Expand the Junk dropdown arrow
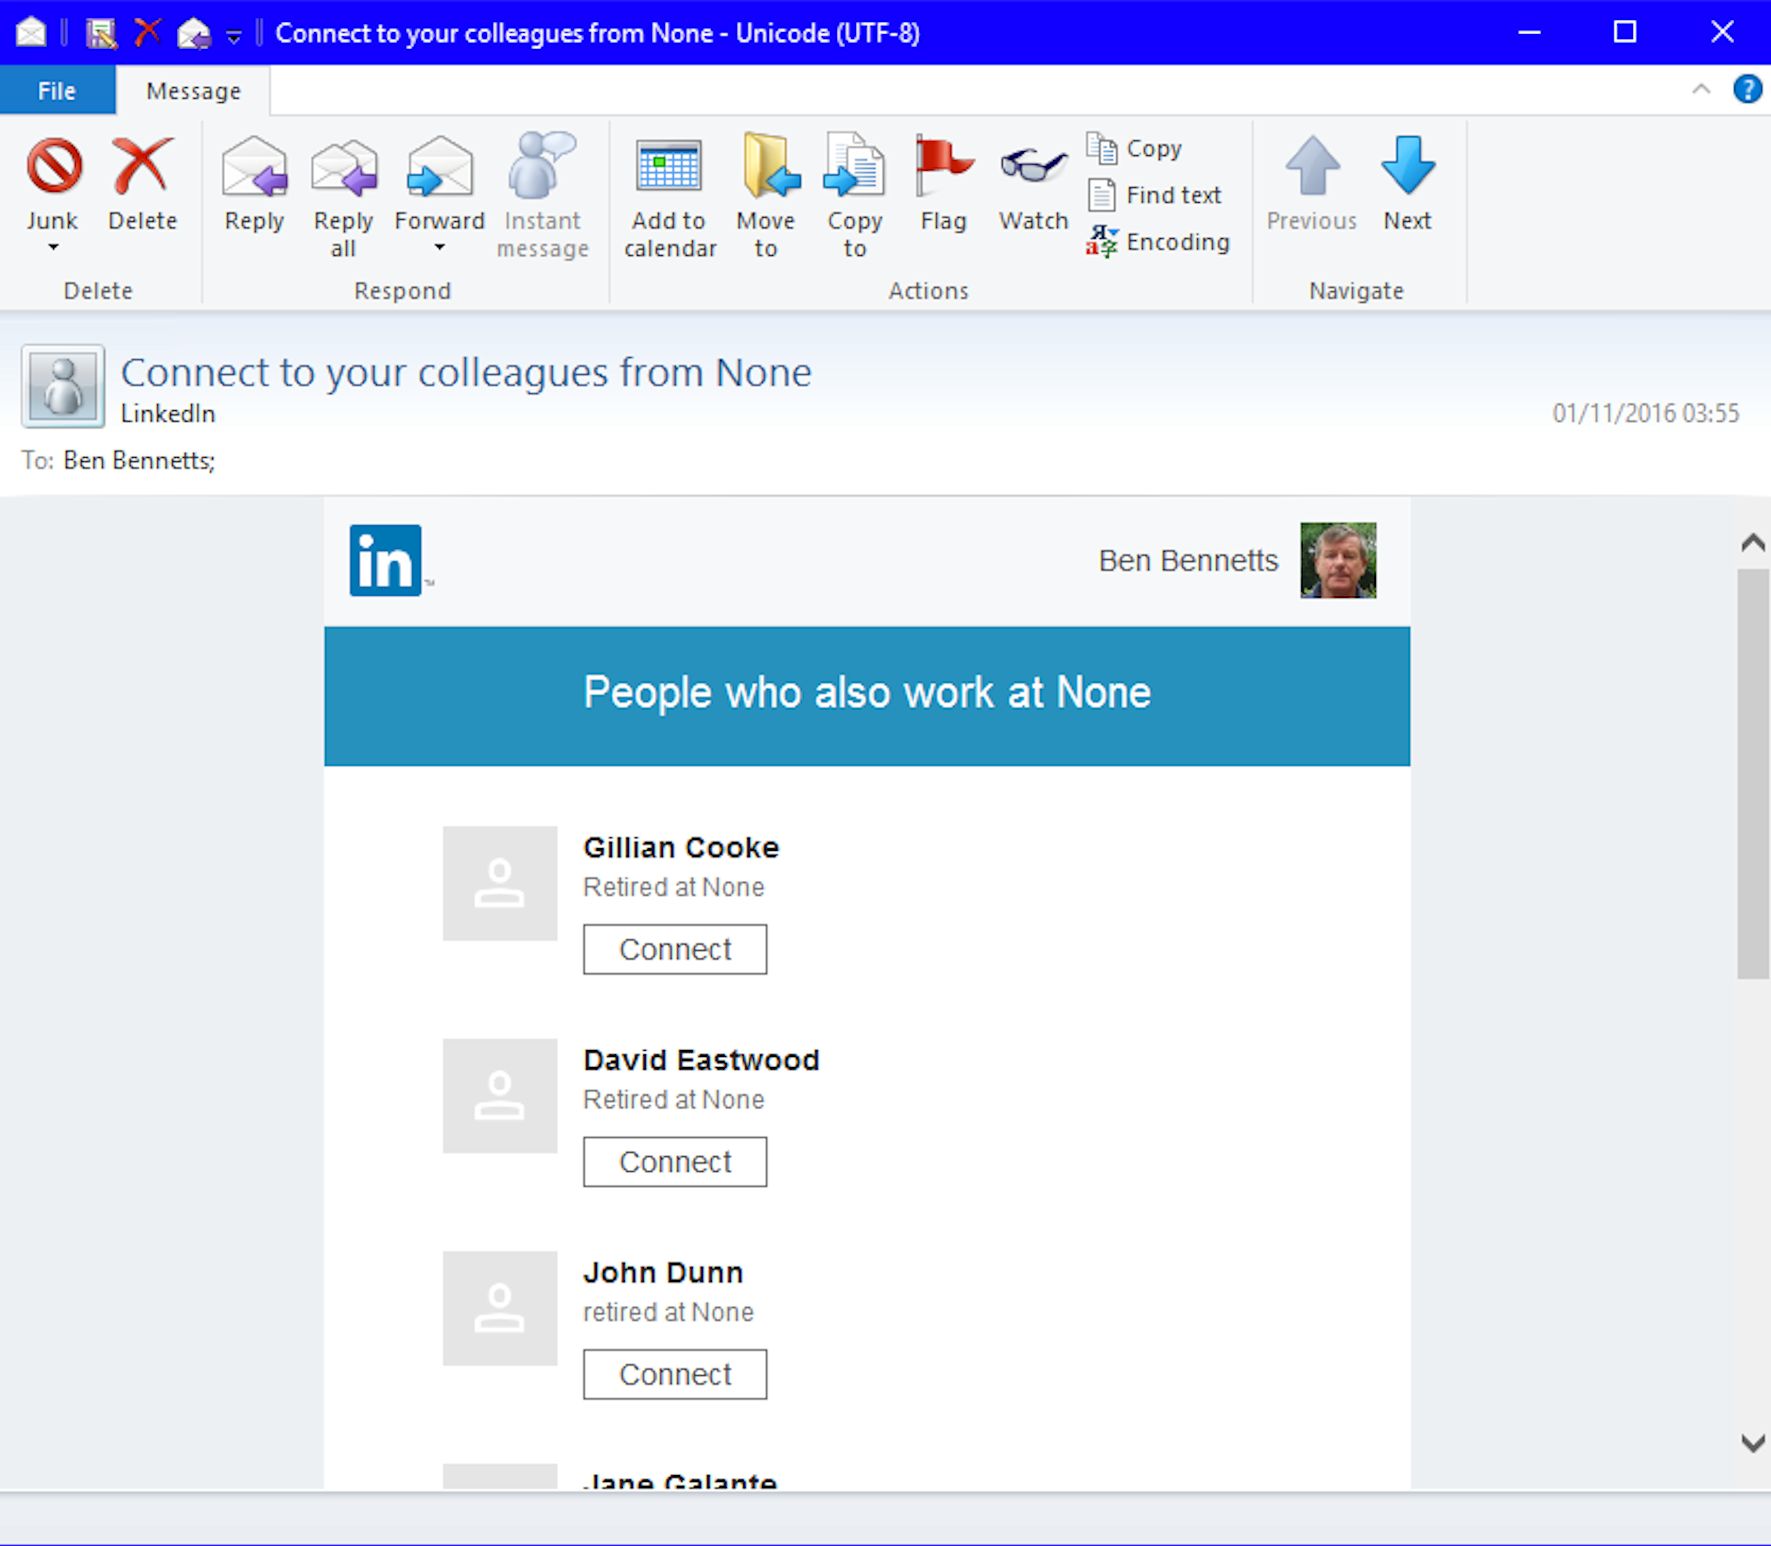 tap(53, 247)
